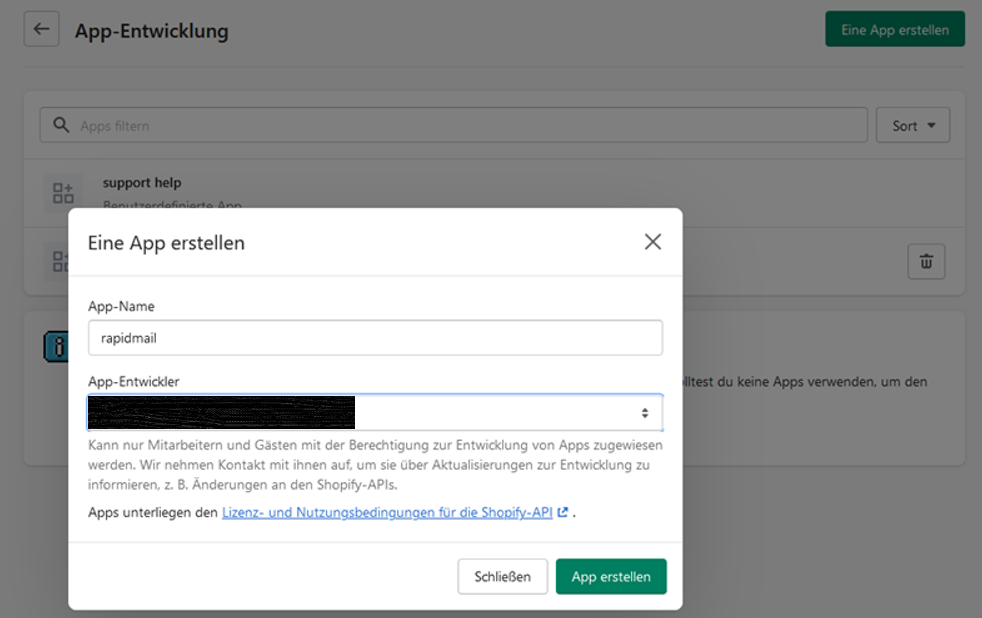Click the Schließen button

[x=502, y=577]
